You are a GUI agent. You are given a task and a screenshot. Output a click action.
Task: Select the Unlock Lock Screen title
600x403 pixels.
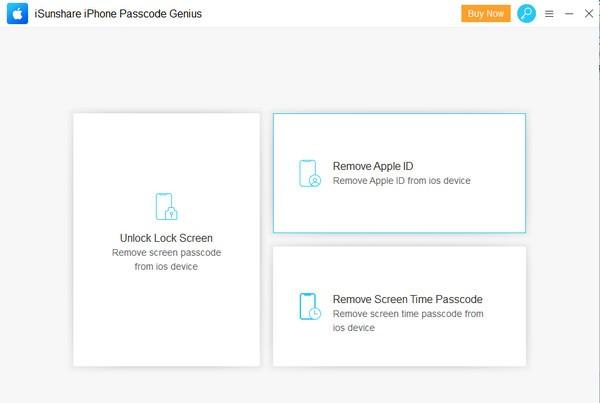tap(166, 238)
